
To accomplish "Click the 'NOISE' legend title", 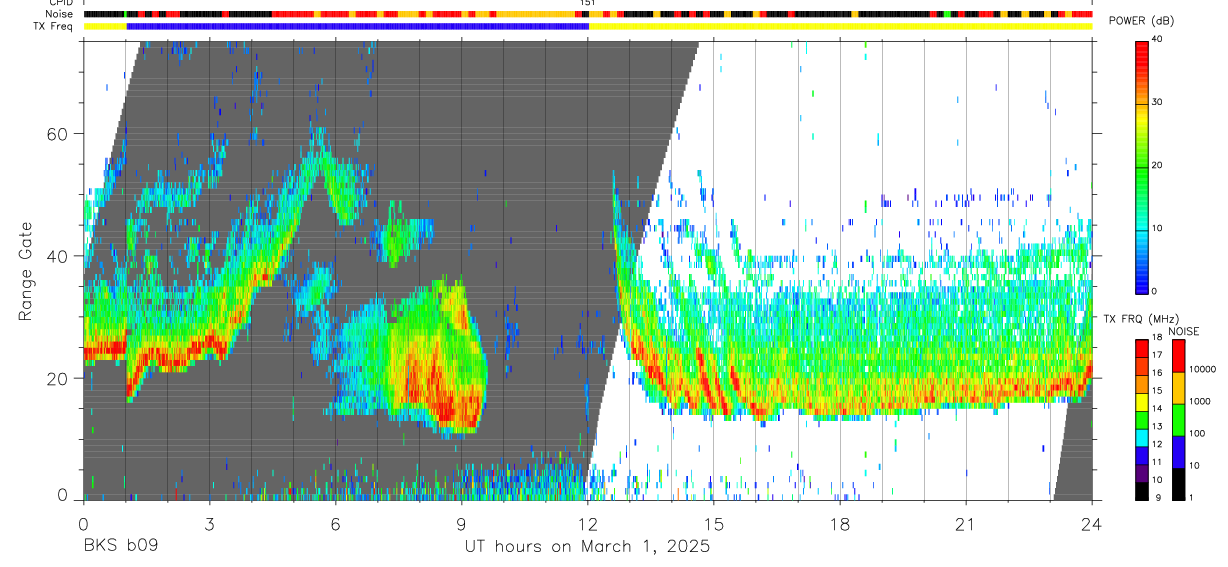I will coord(1184,331).
